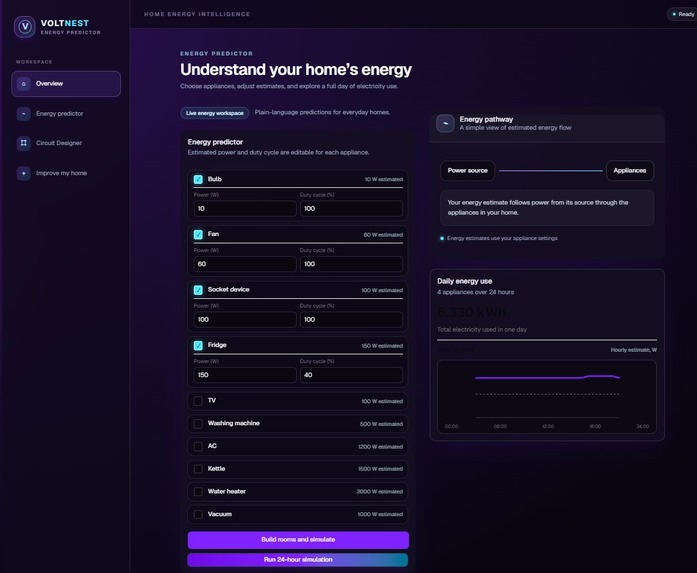Enable the Vacuum appliance checkbox

(x=198, y=514)
